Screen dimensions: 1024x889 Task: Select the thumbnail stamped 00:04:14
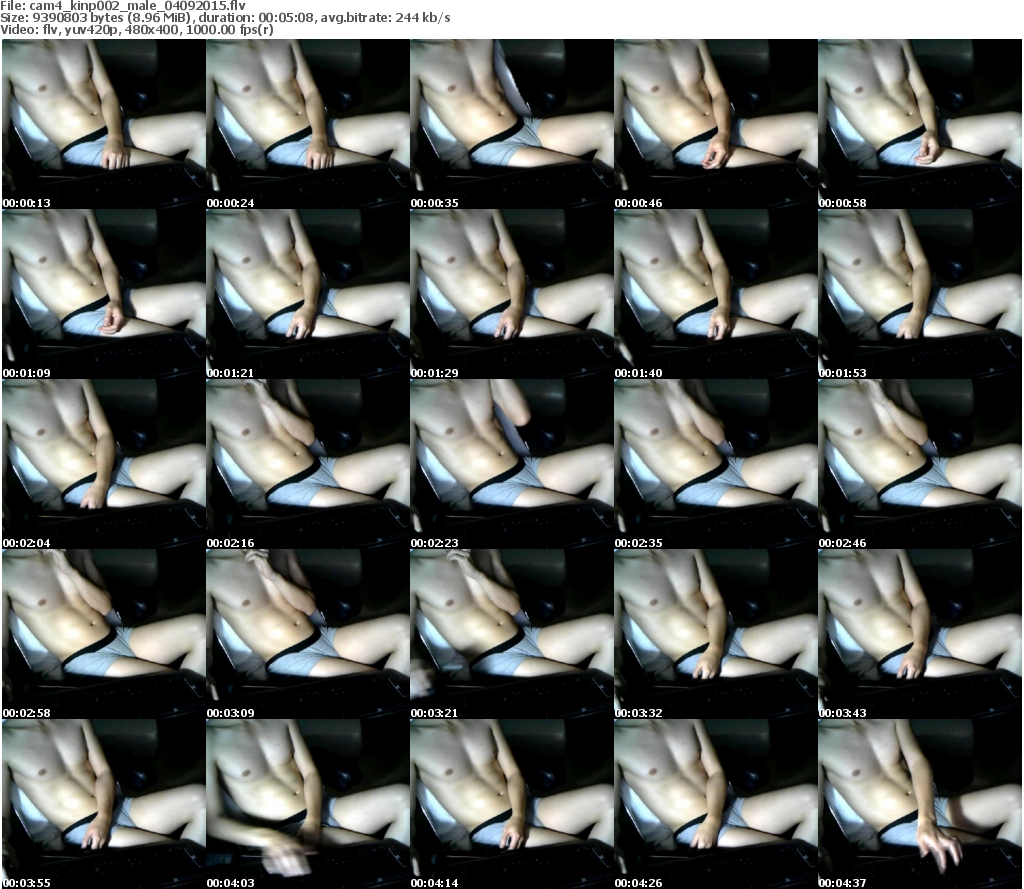coord(511,804)
